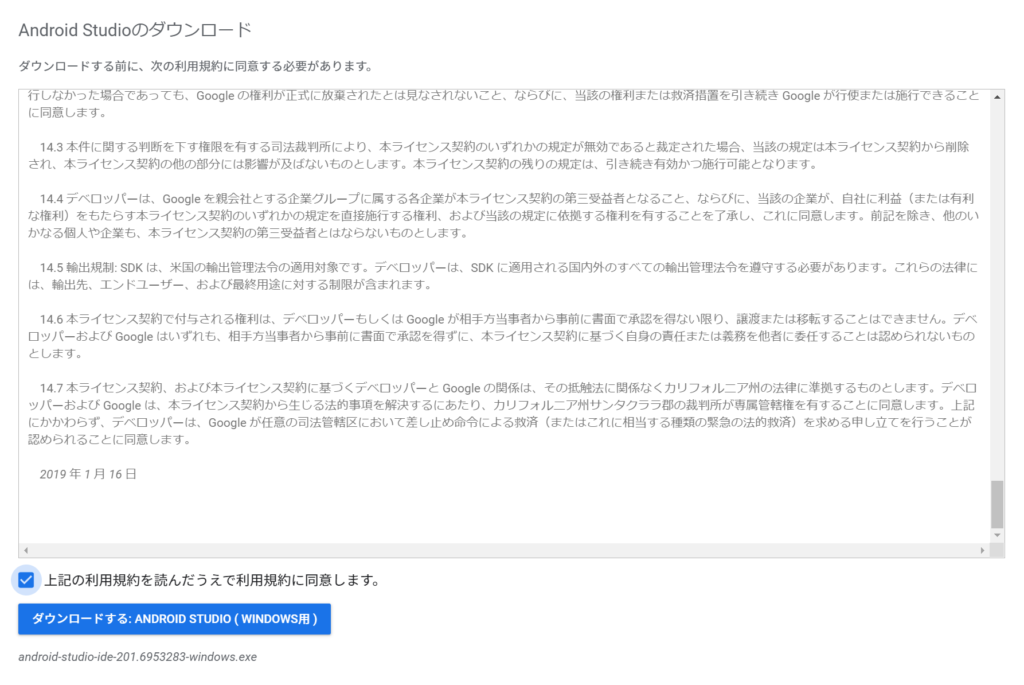Click the scroll-up arrow of the terms box

(x=997, y=97)
